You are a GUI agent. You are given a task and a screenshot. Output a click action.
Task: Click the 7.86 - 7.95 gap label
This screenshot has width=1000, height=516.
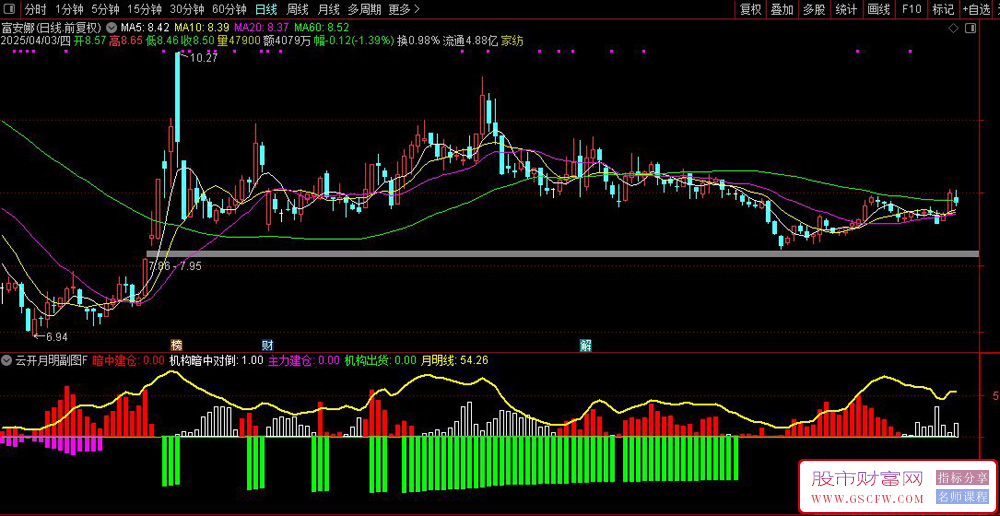point(175,266)
